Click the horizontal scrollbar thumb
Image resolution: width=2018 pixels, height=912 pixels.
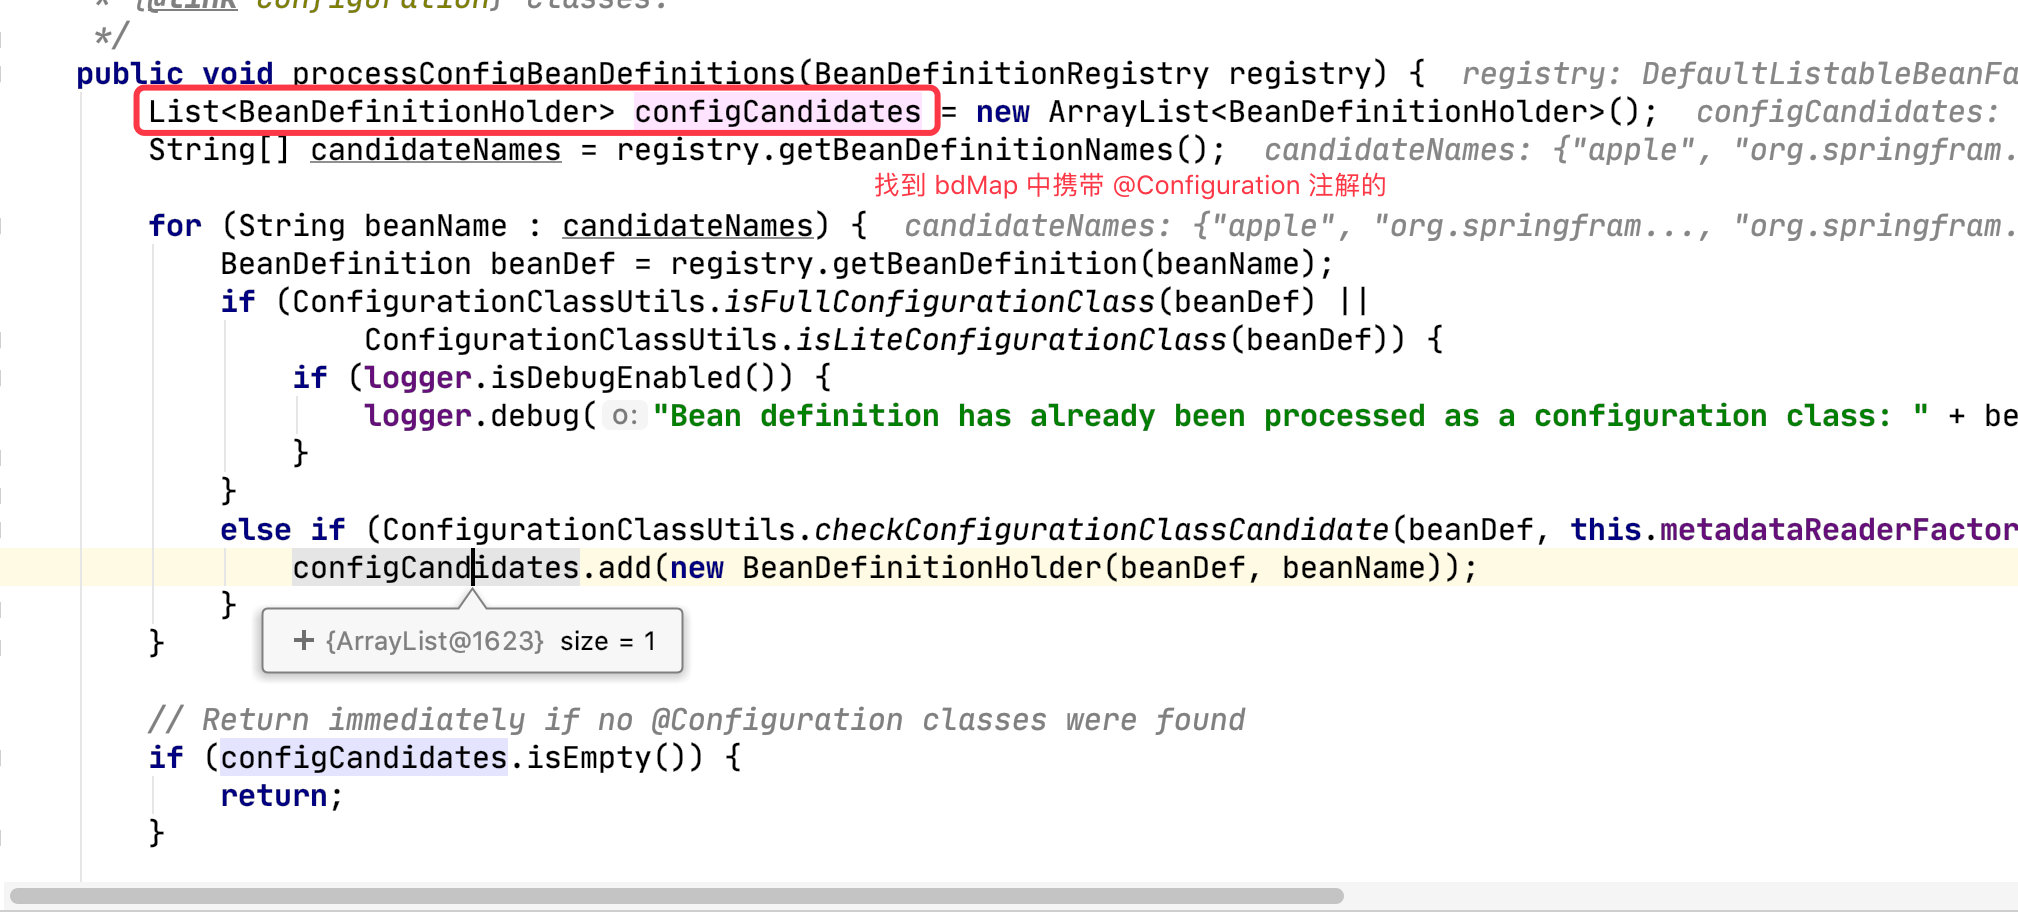[676, 896]
